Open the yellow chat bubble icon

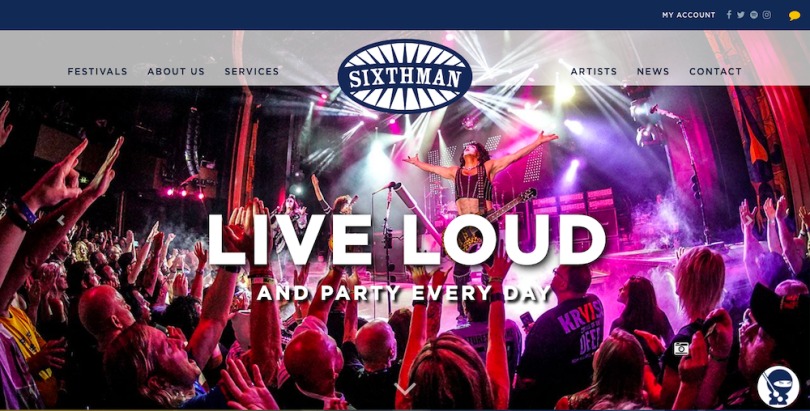(x=795, y=15)
